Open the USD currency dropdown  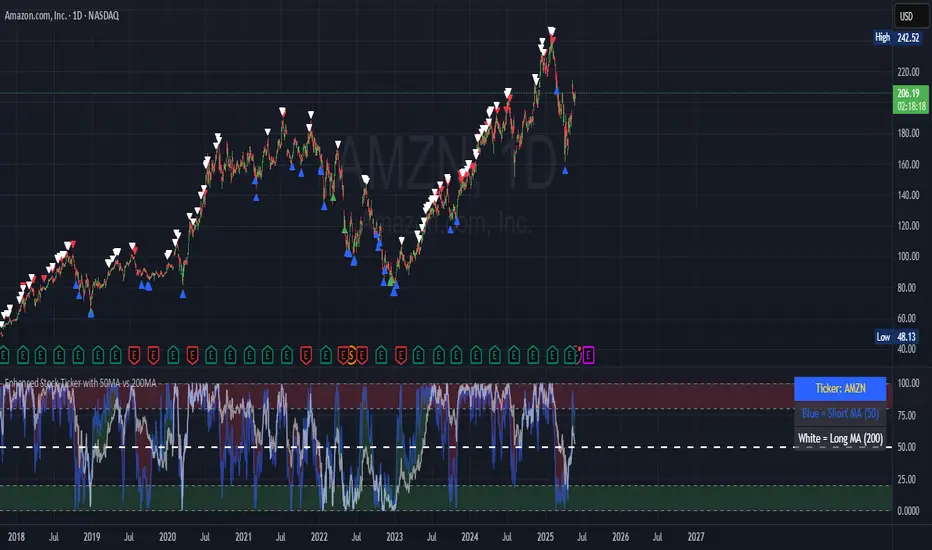906,16
